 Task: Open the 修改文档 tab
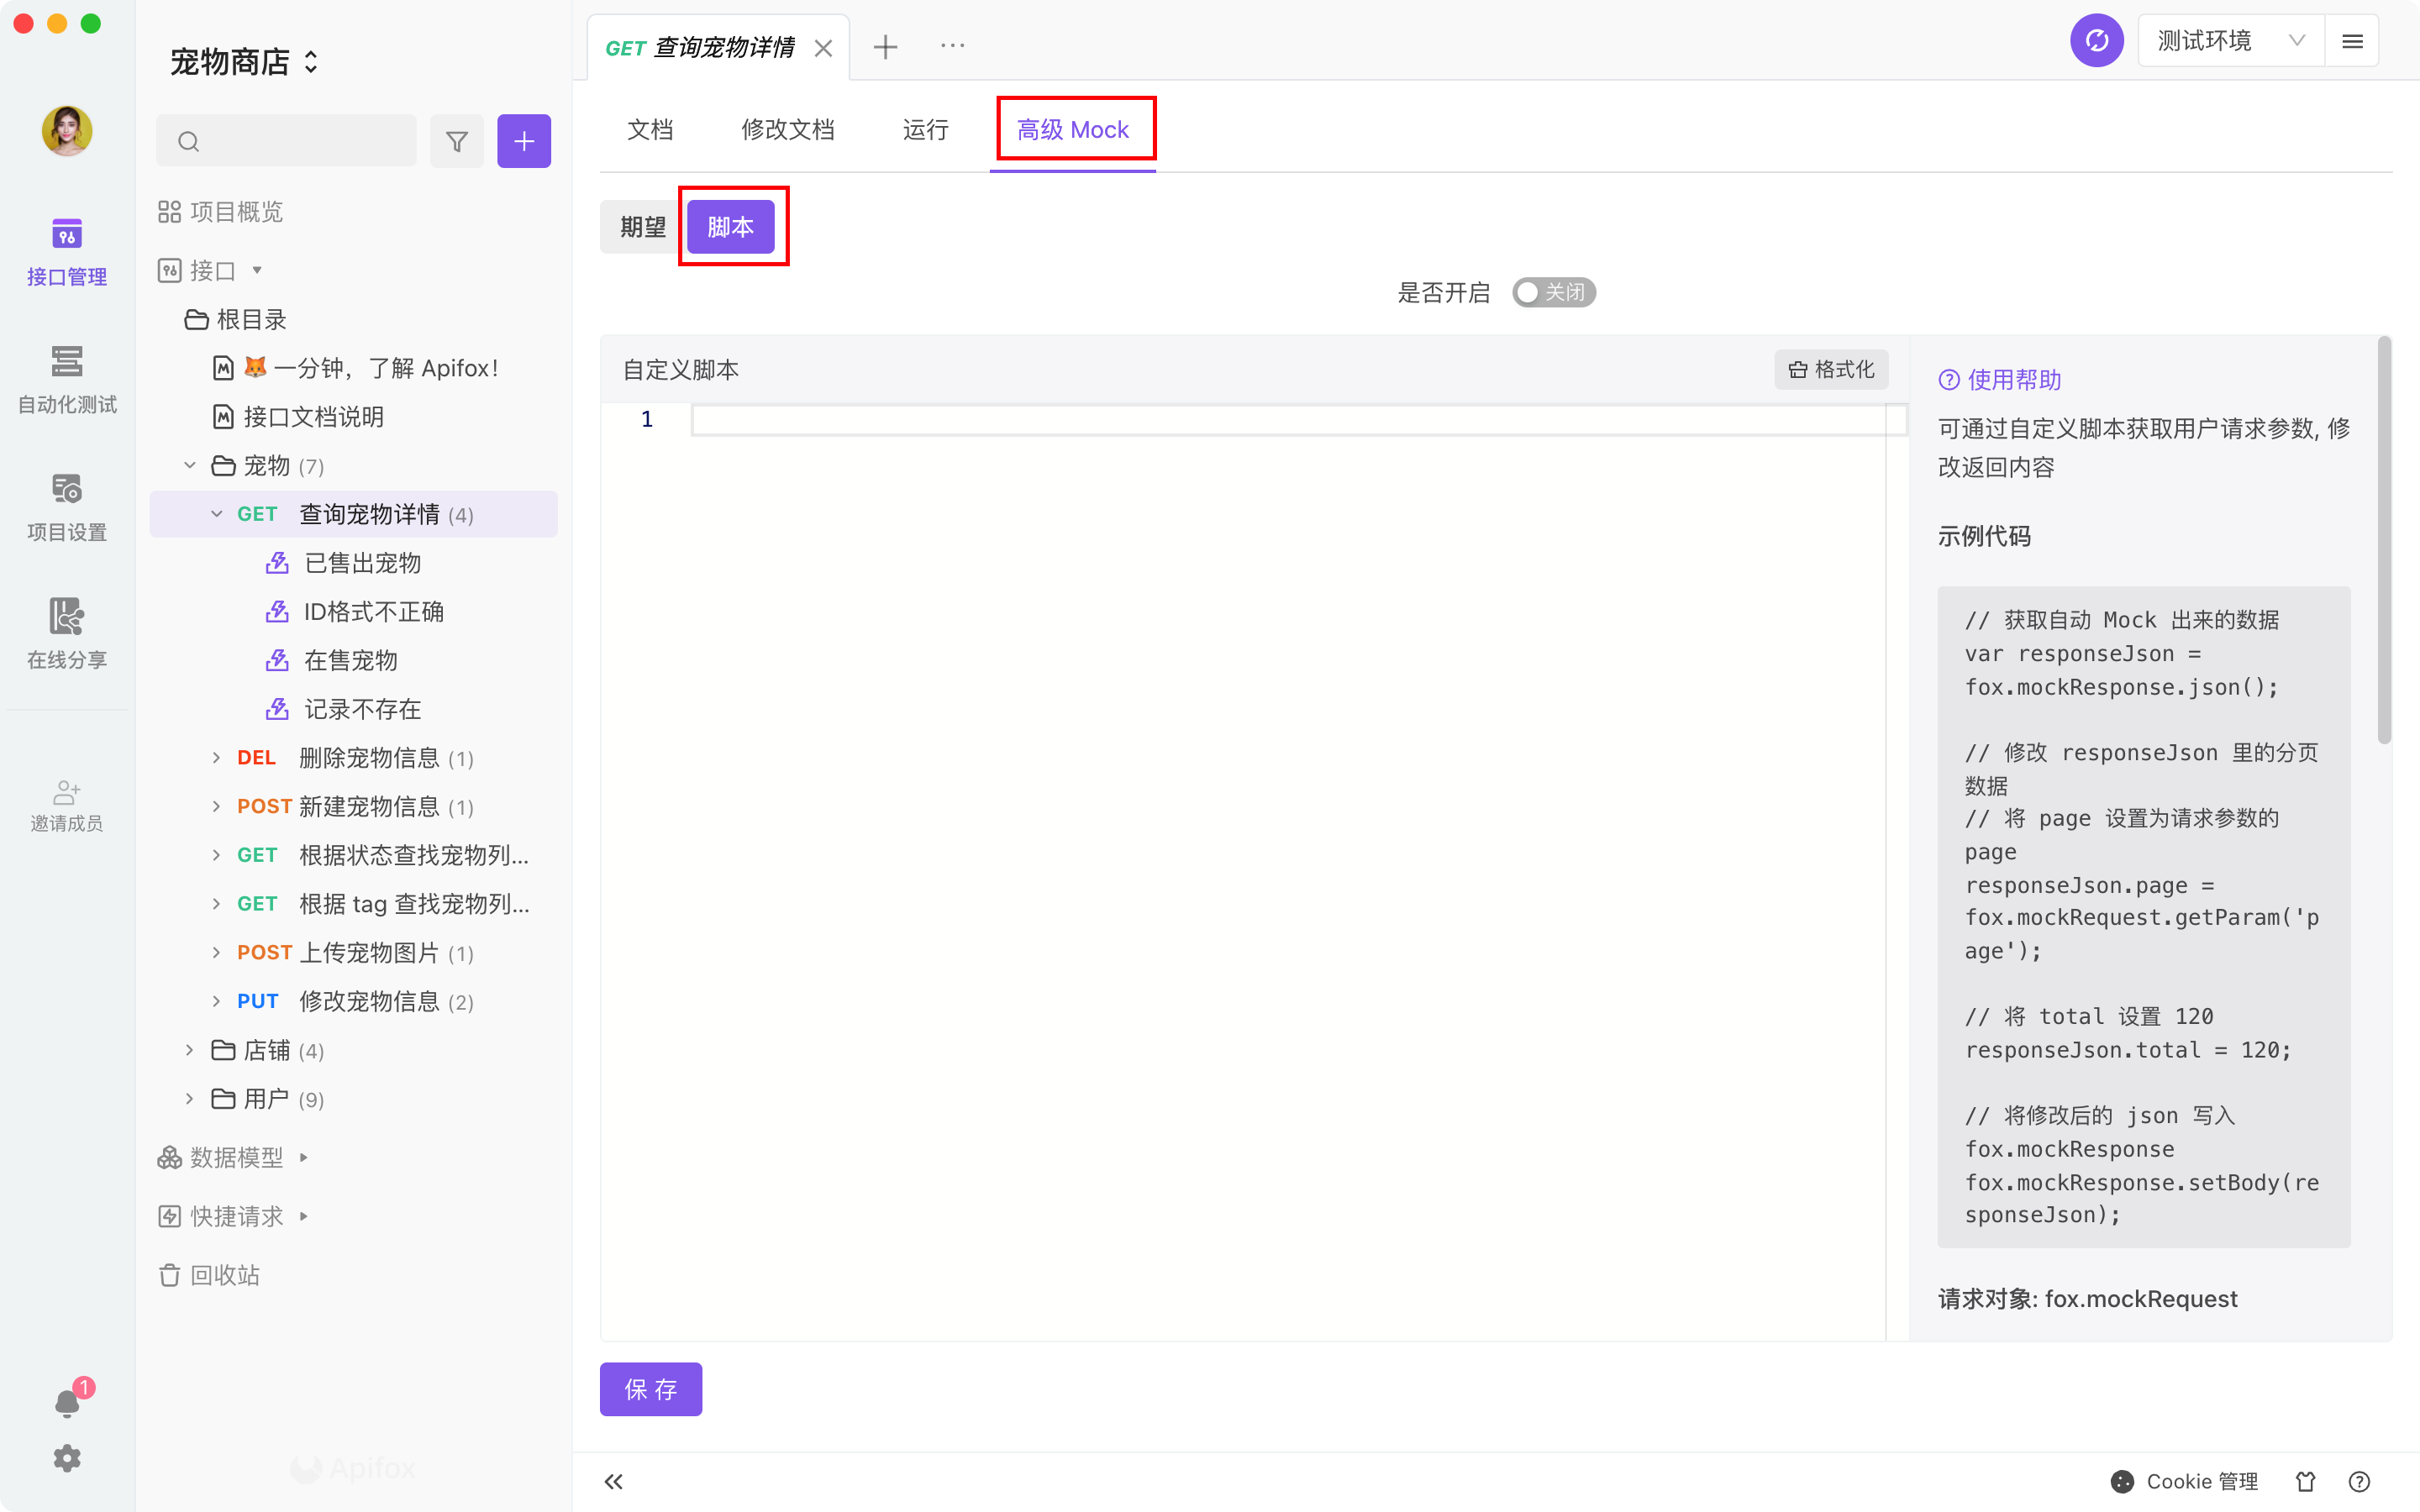tap(787, 129)
